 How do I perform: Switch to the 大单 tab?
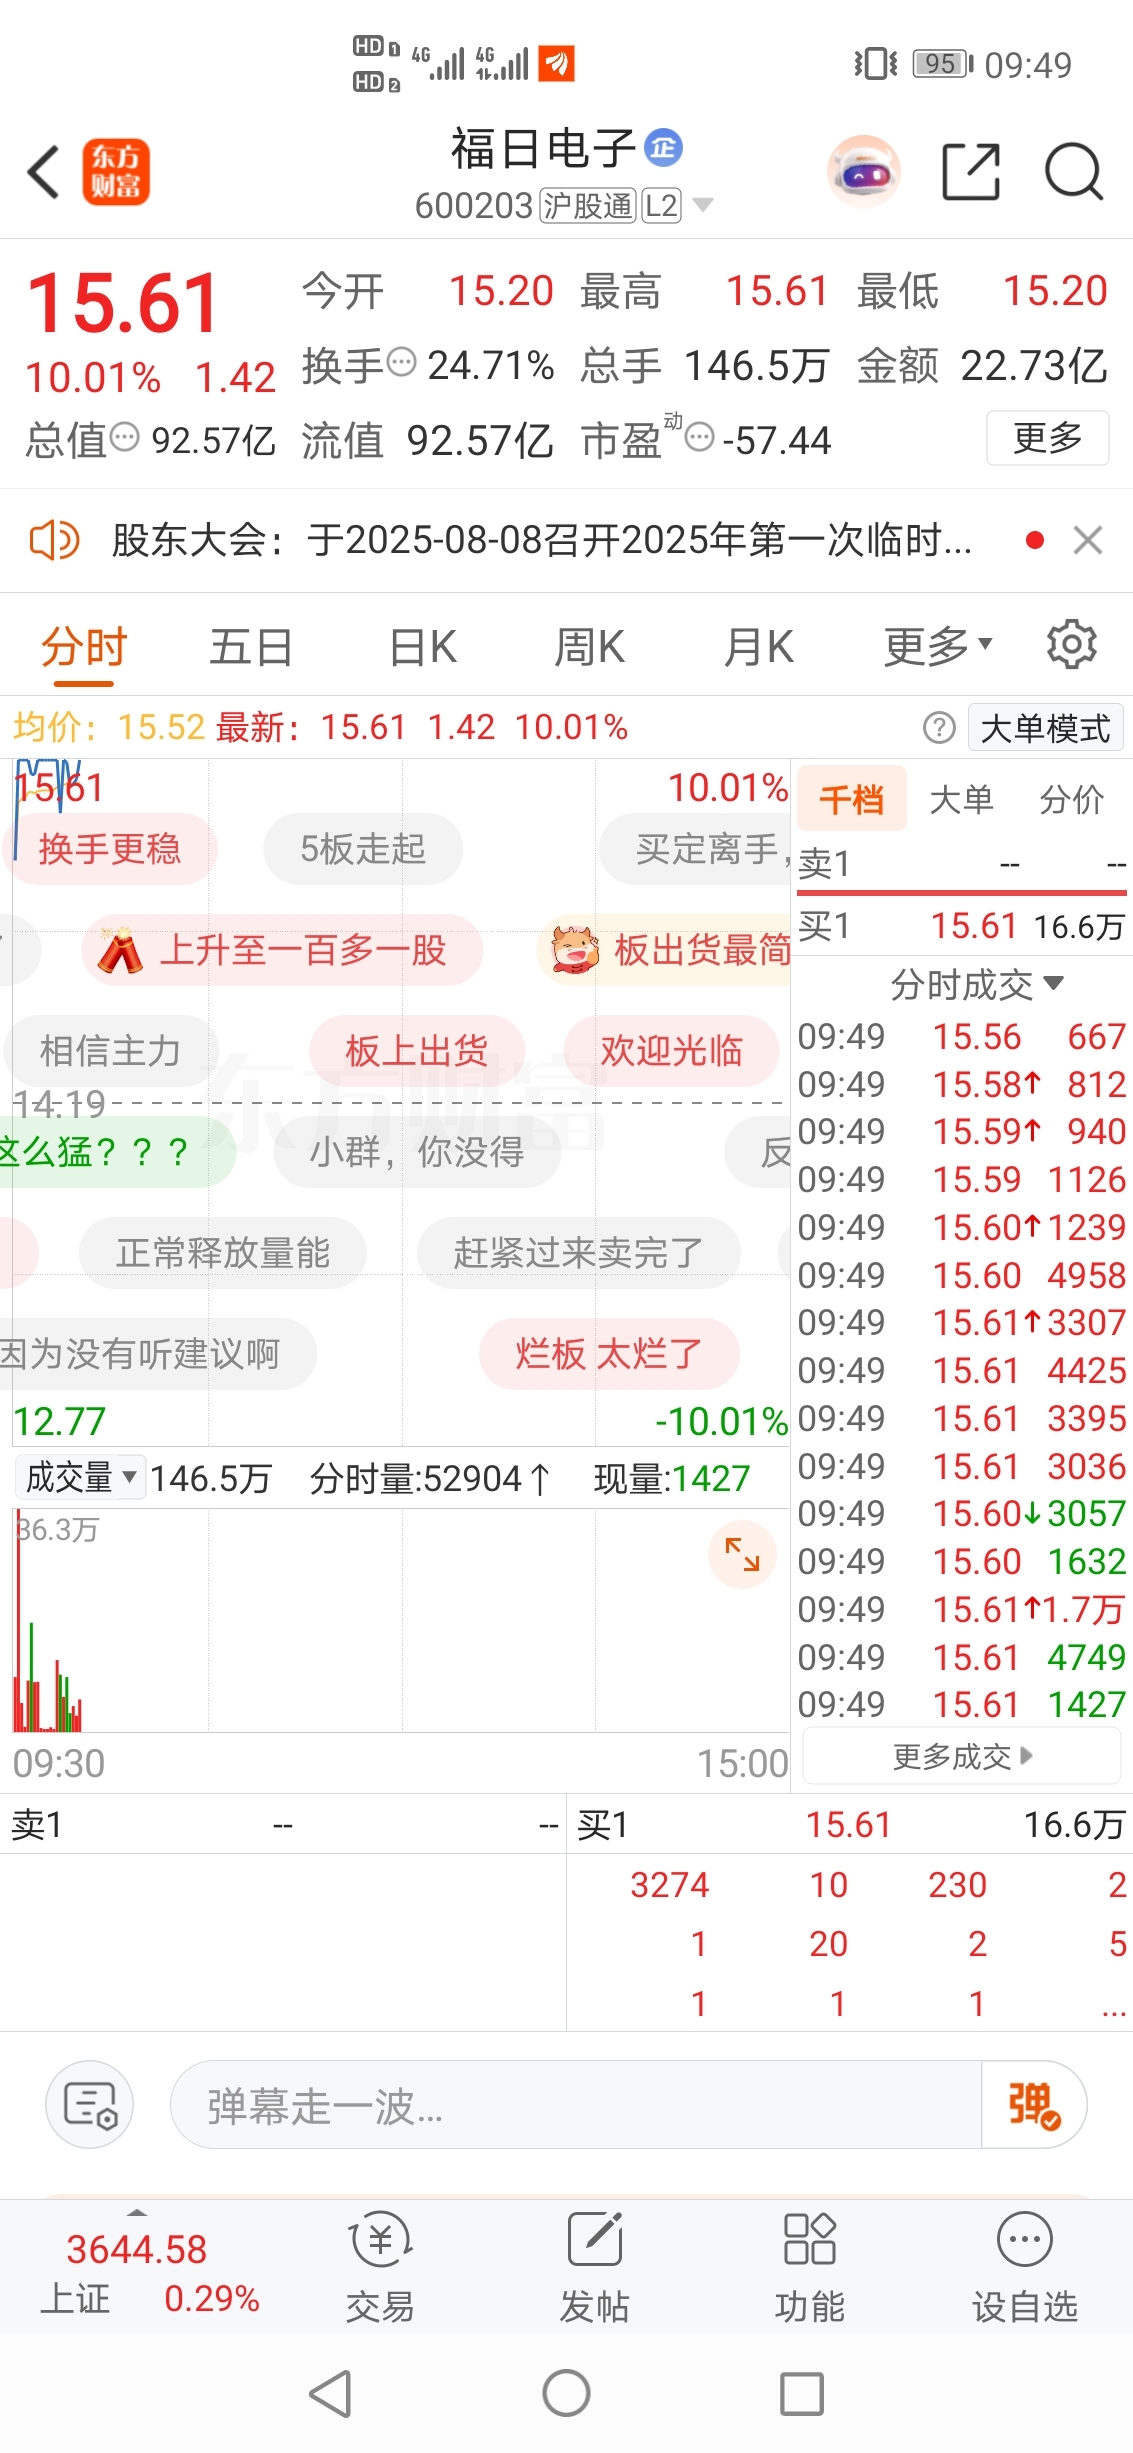961,799
